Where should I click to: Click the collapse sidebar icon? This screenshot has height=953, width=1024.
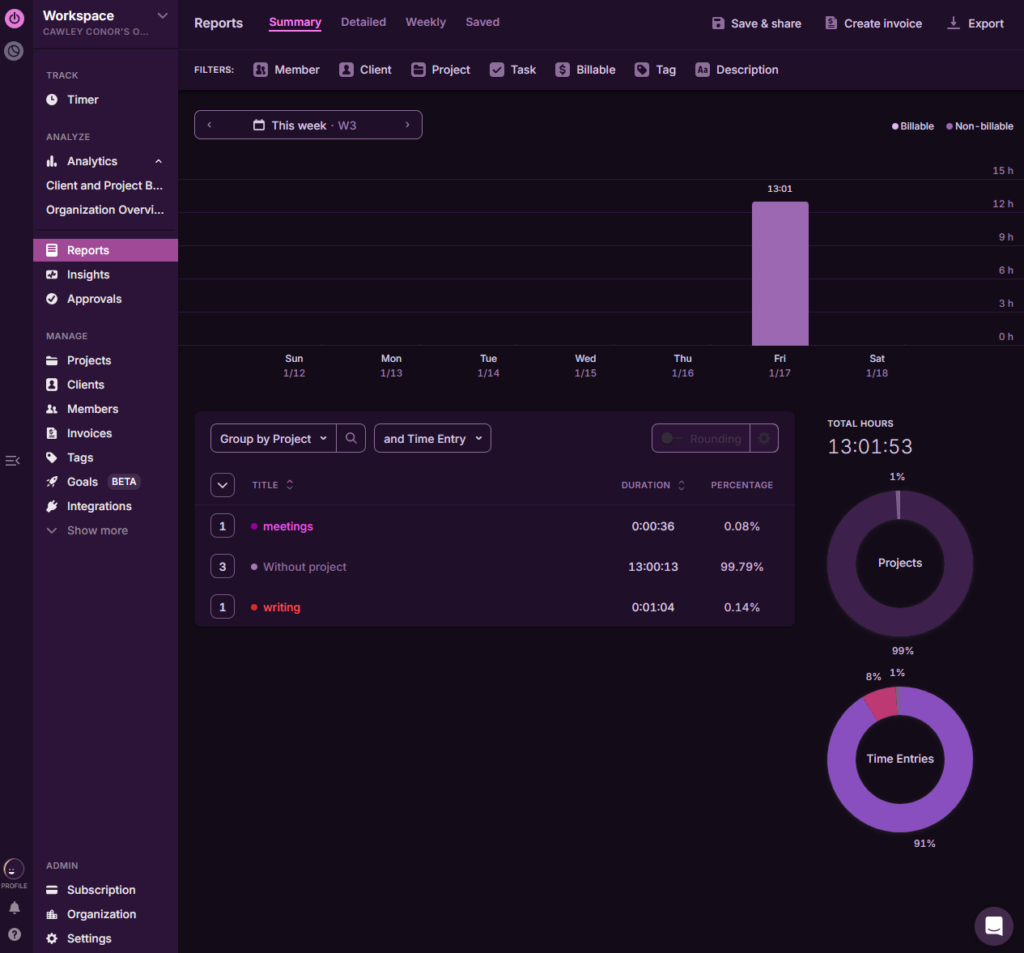(x=12, y=461)
